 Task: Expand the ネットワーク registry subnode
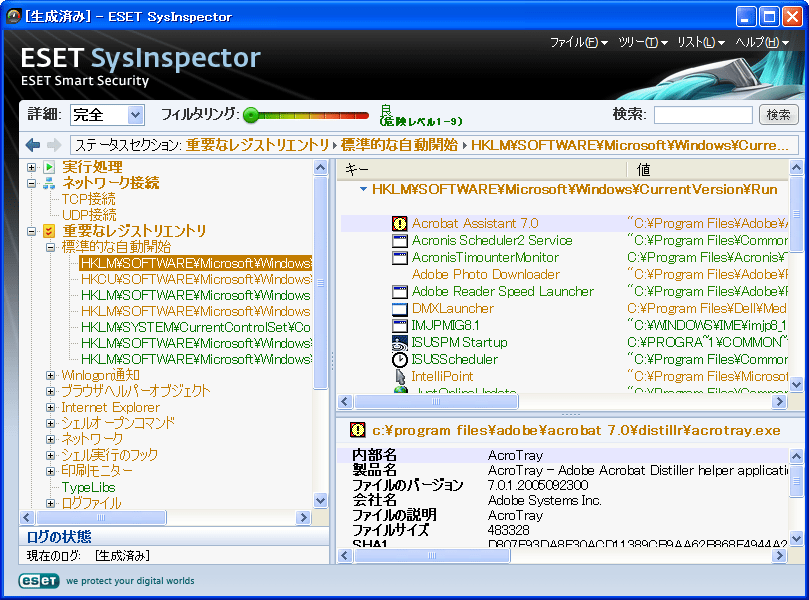pyautogui.click(x=50, y=439)
